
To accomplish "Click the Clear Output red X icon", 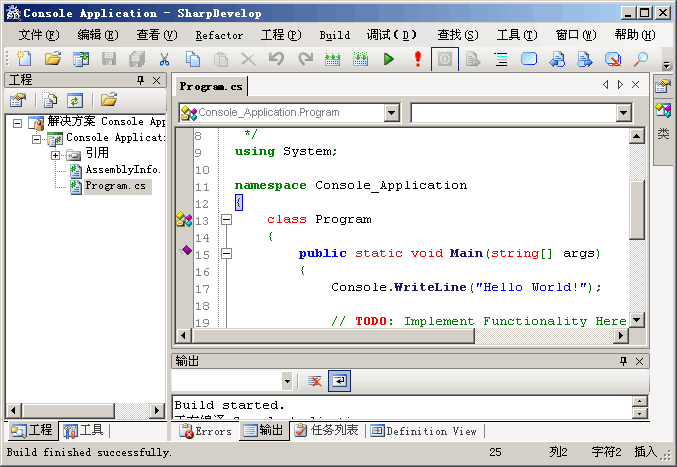I will point(315,381).
